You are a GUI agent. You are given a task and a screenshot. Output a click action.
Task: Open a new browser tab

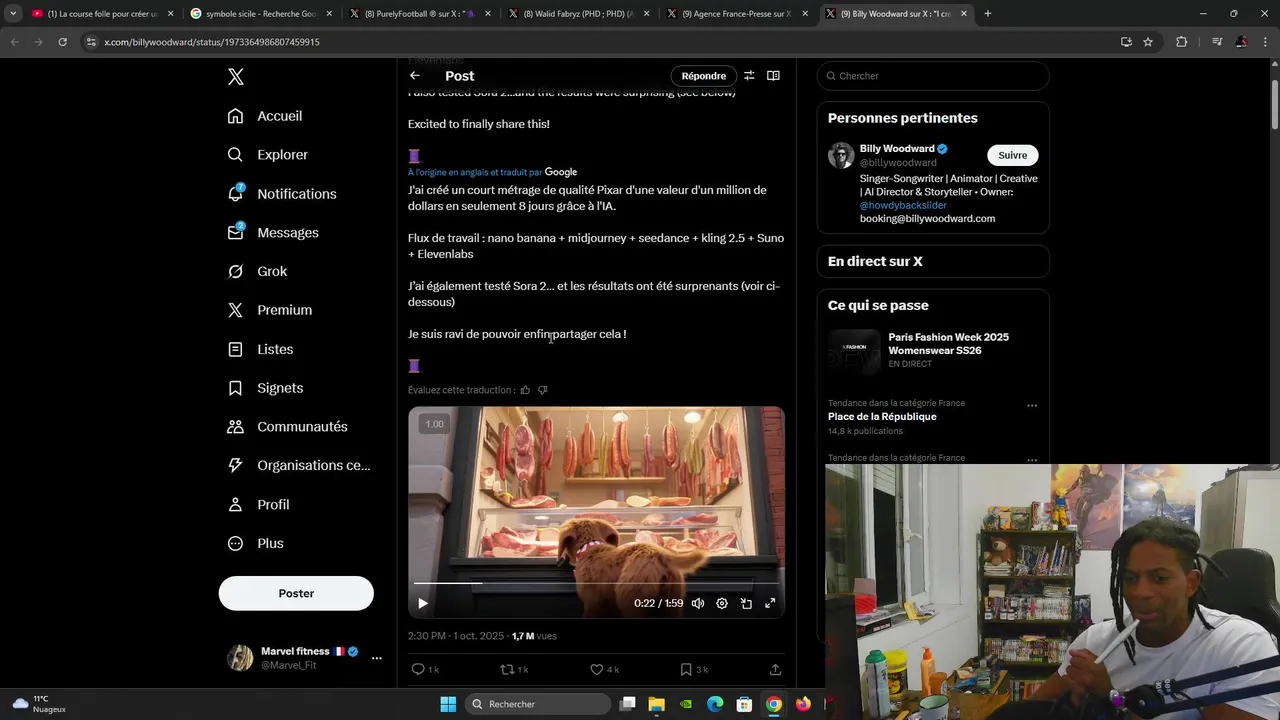pyautogui.click(x=988, y=14)
